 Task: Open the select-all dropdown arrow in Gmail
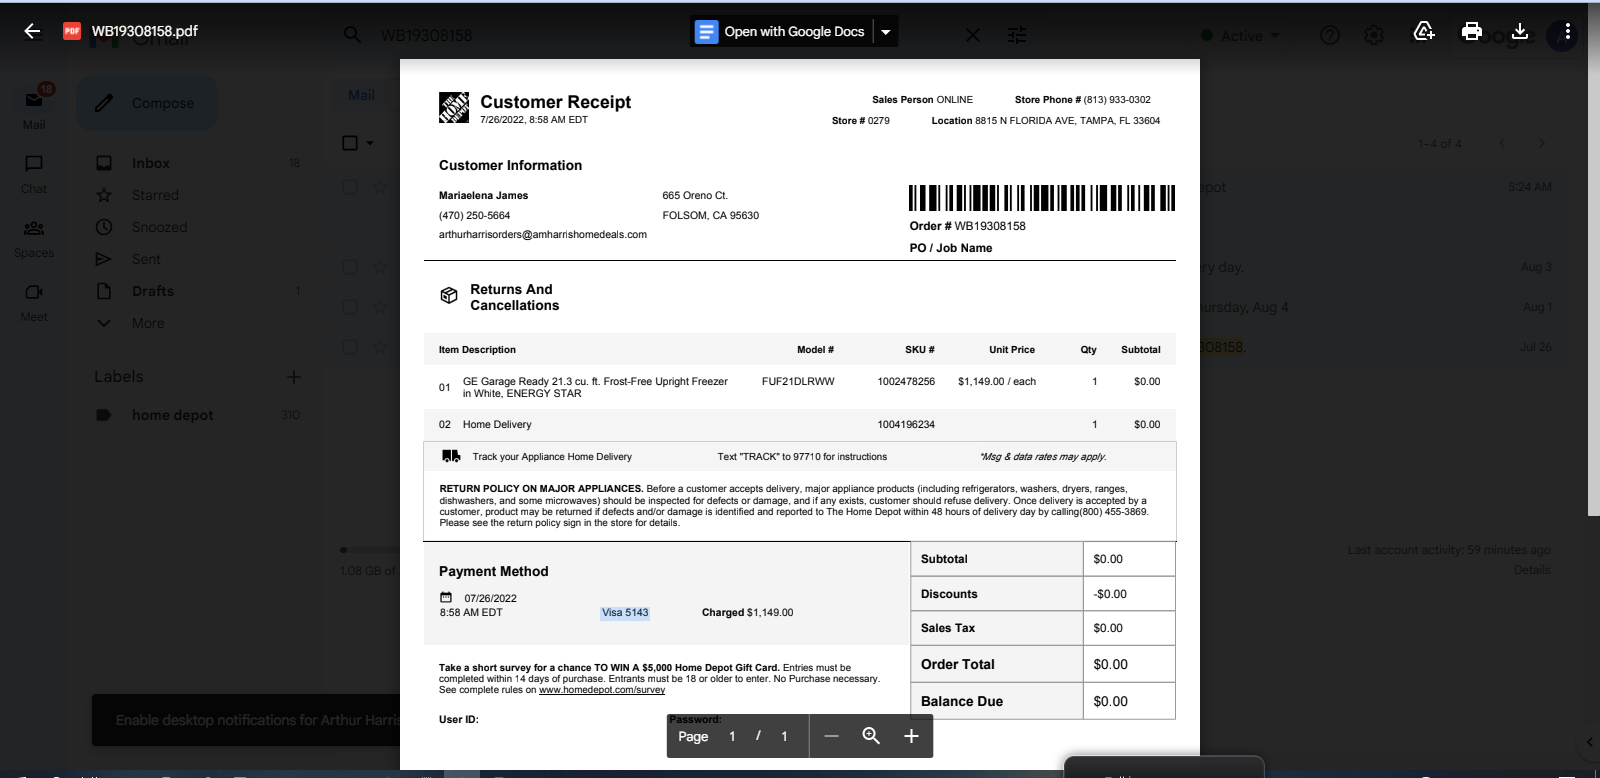pyautogui.click(x=370, y=143)
